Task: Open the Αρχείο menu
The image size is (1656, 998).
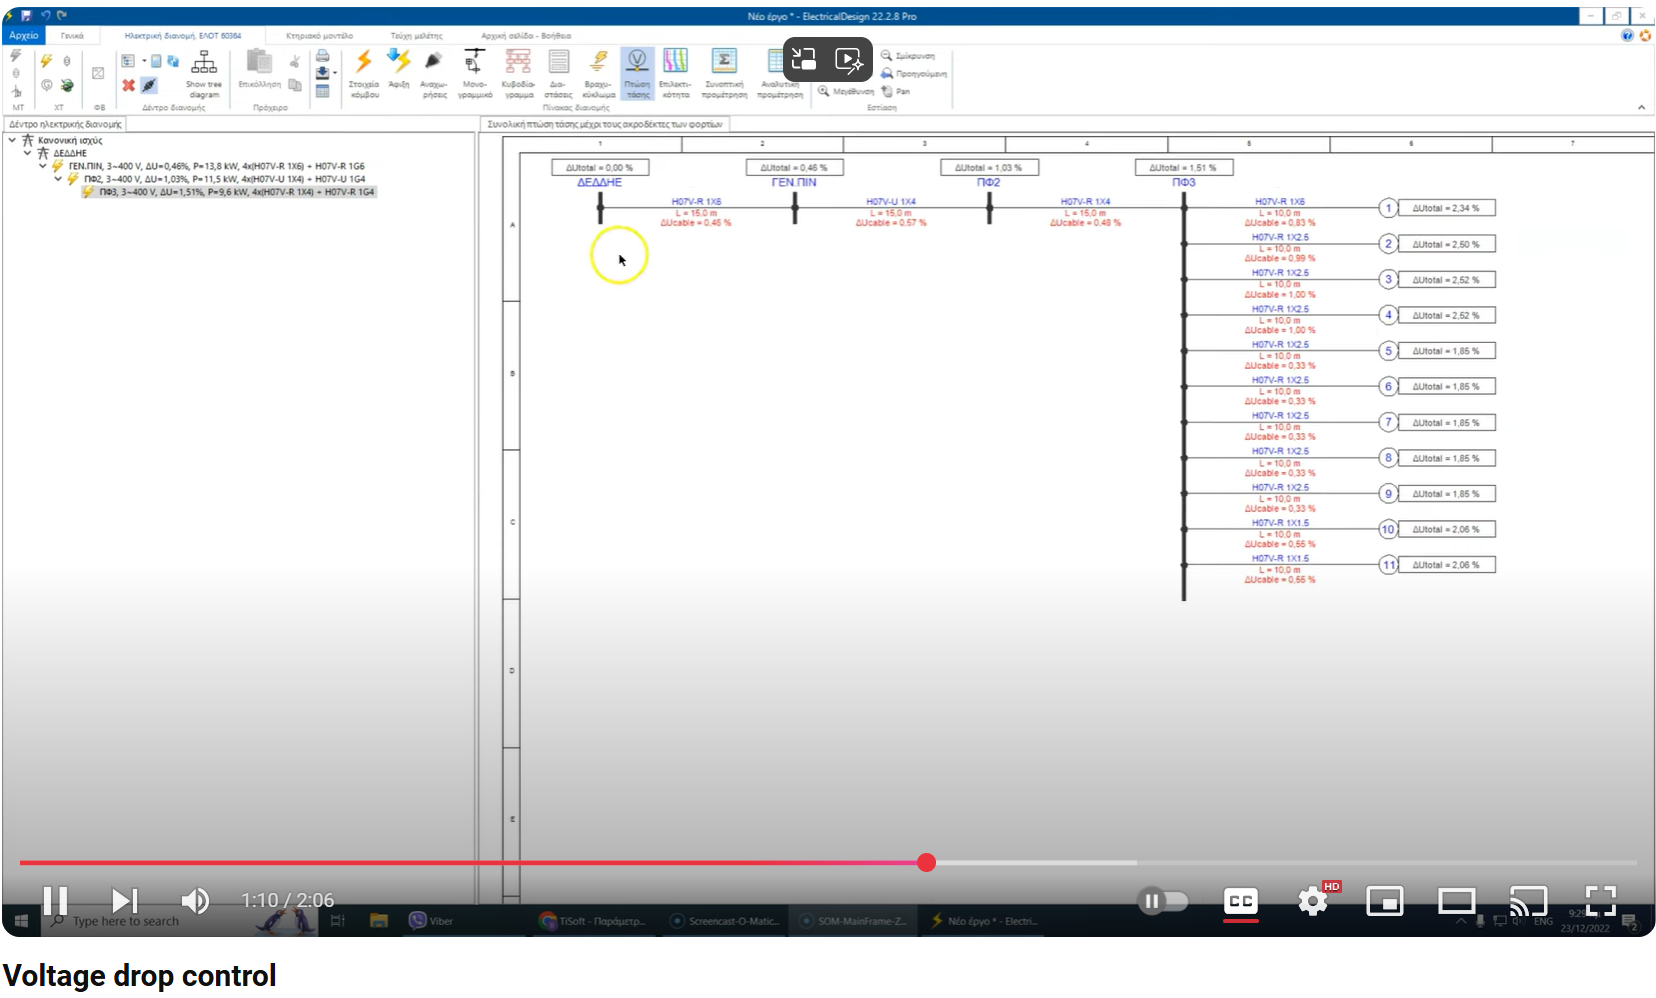Action: click(23, 35)
